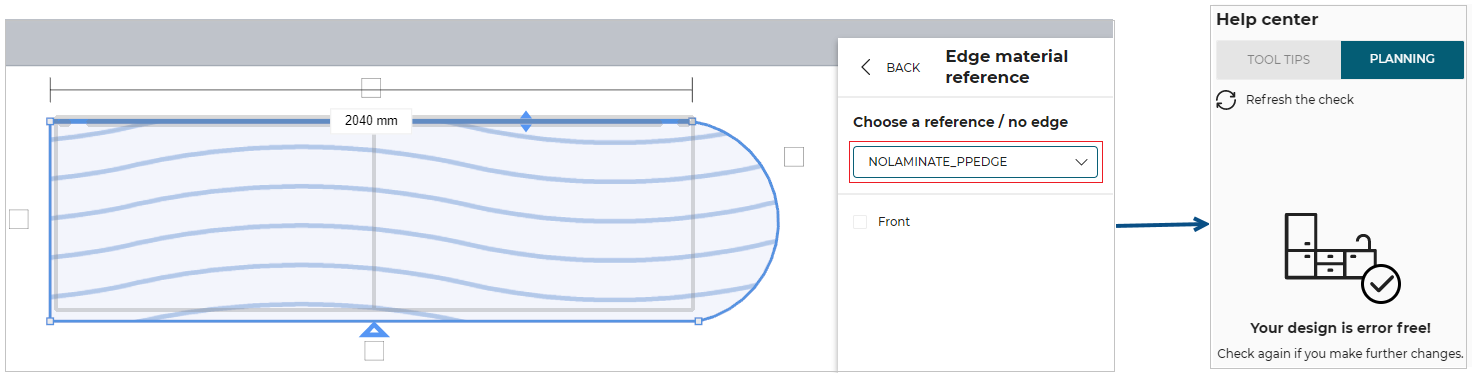
Task: Click the top-right corner handle near the curve
Action: tap(692, 121)
